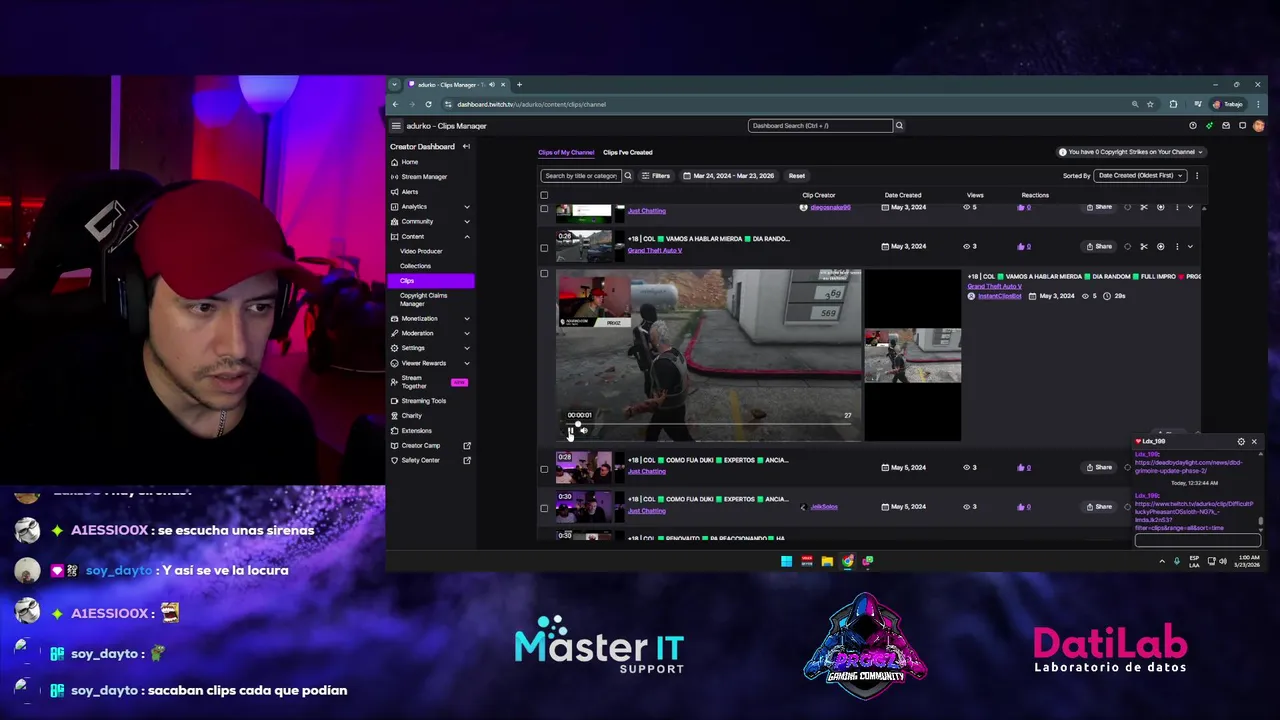1280x720 pixels.
Task: Click the Dashboard Search magnifier icon
Action: point(899,126)
